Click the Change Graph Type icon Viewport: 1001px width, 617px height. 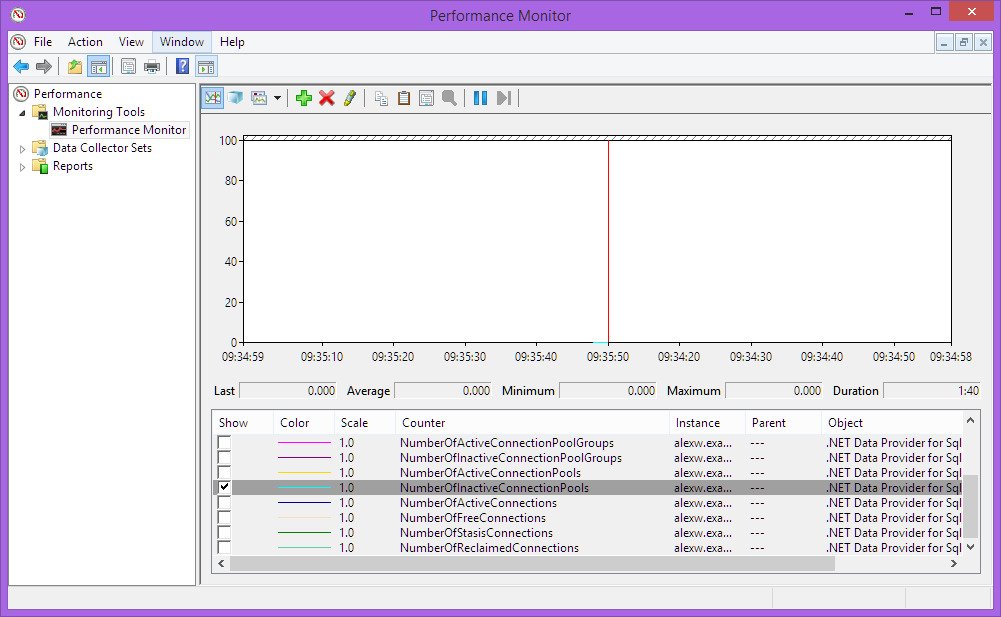click(x=259, y=98)
